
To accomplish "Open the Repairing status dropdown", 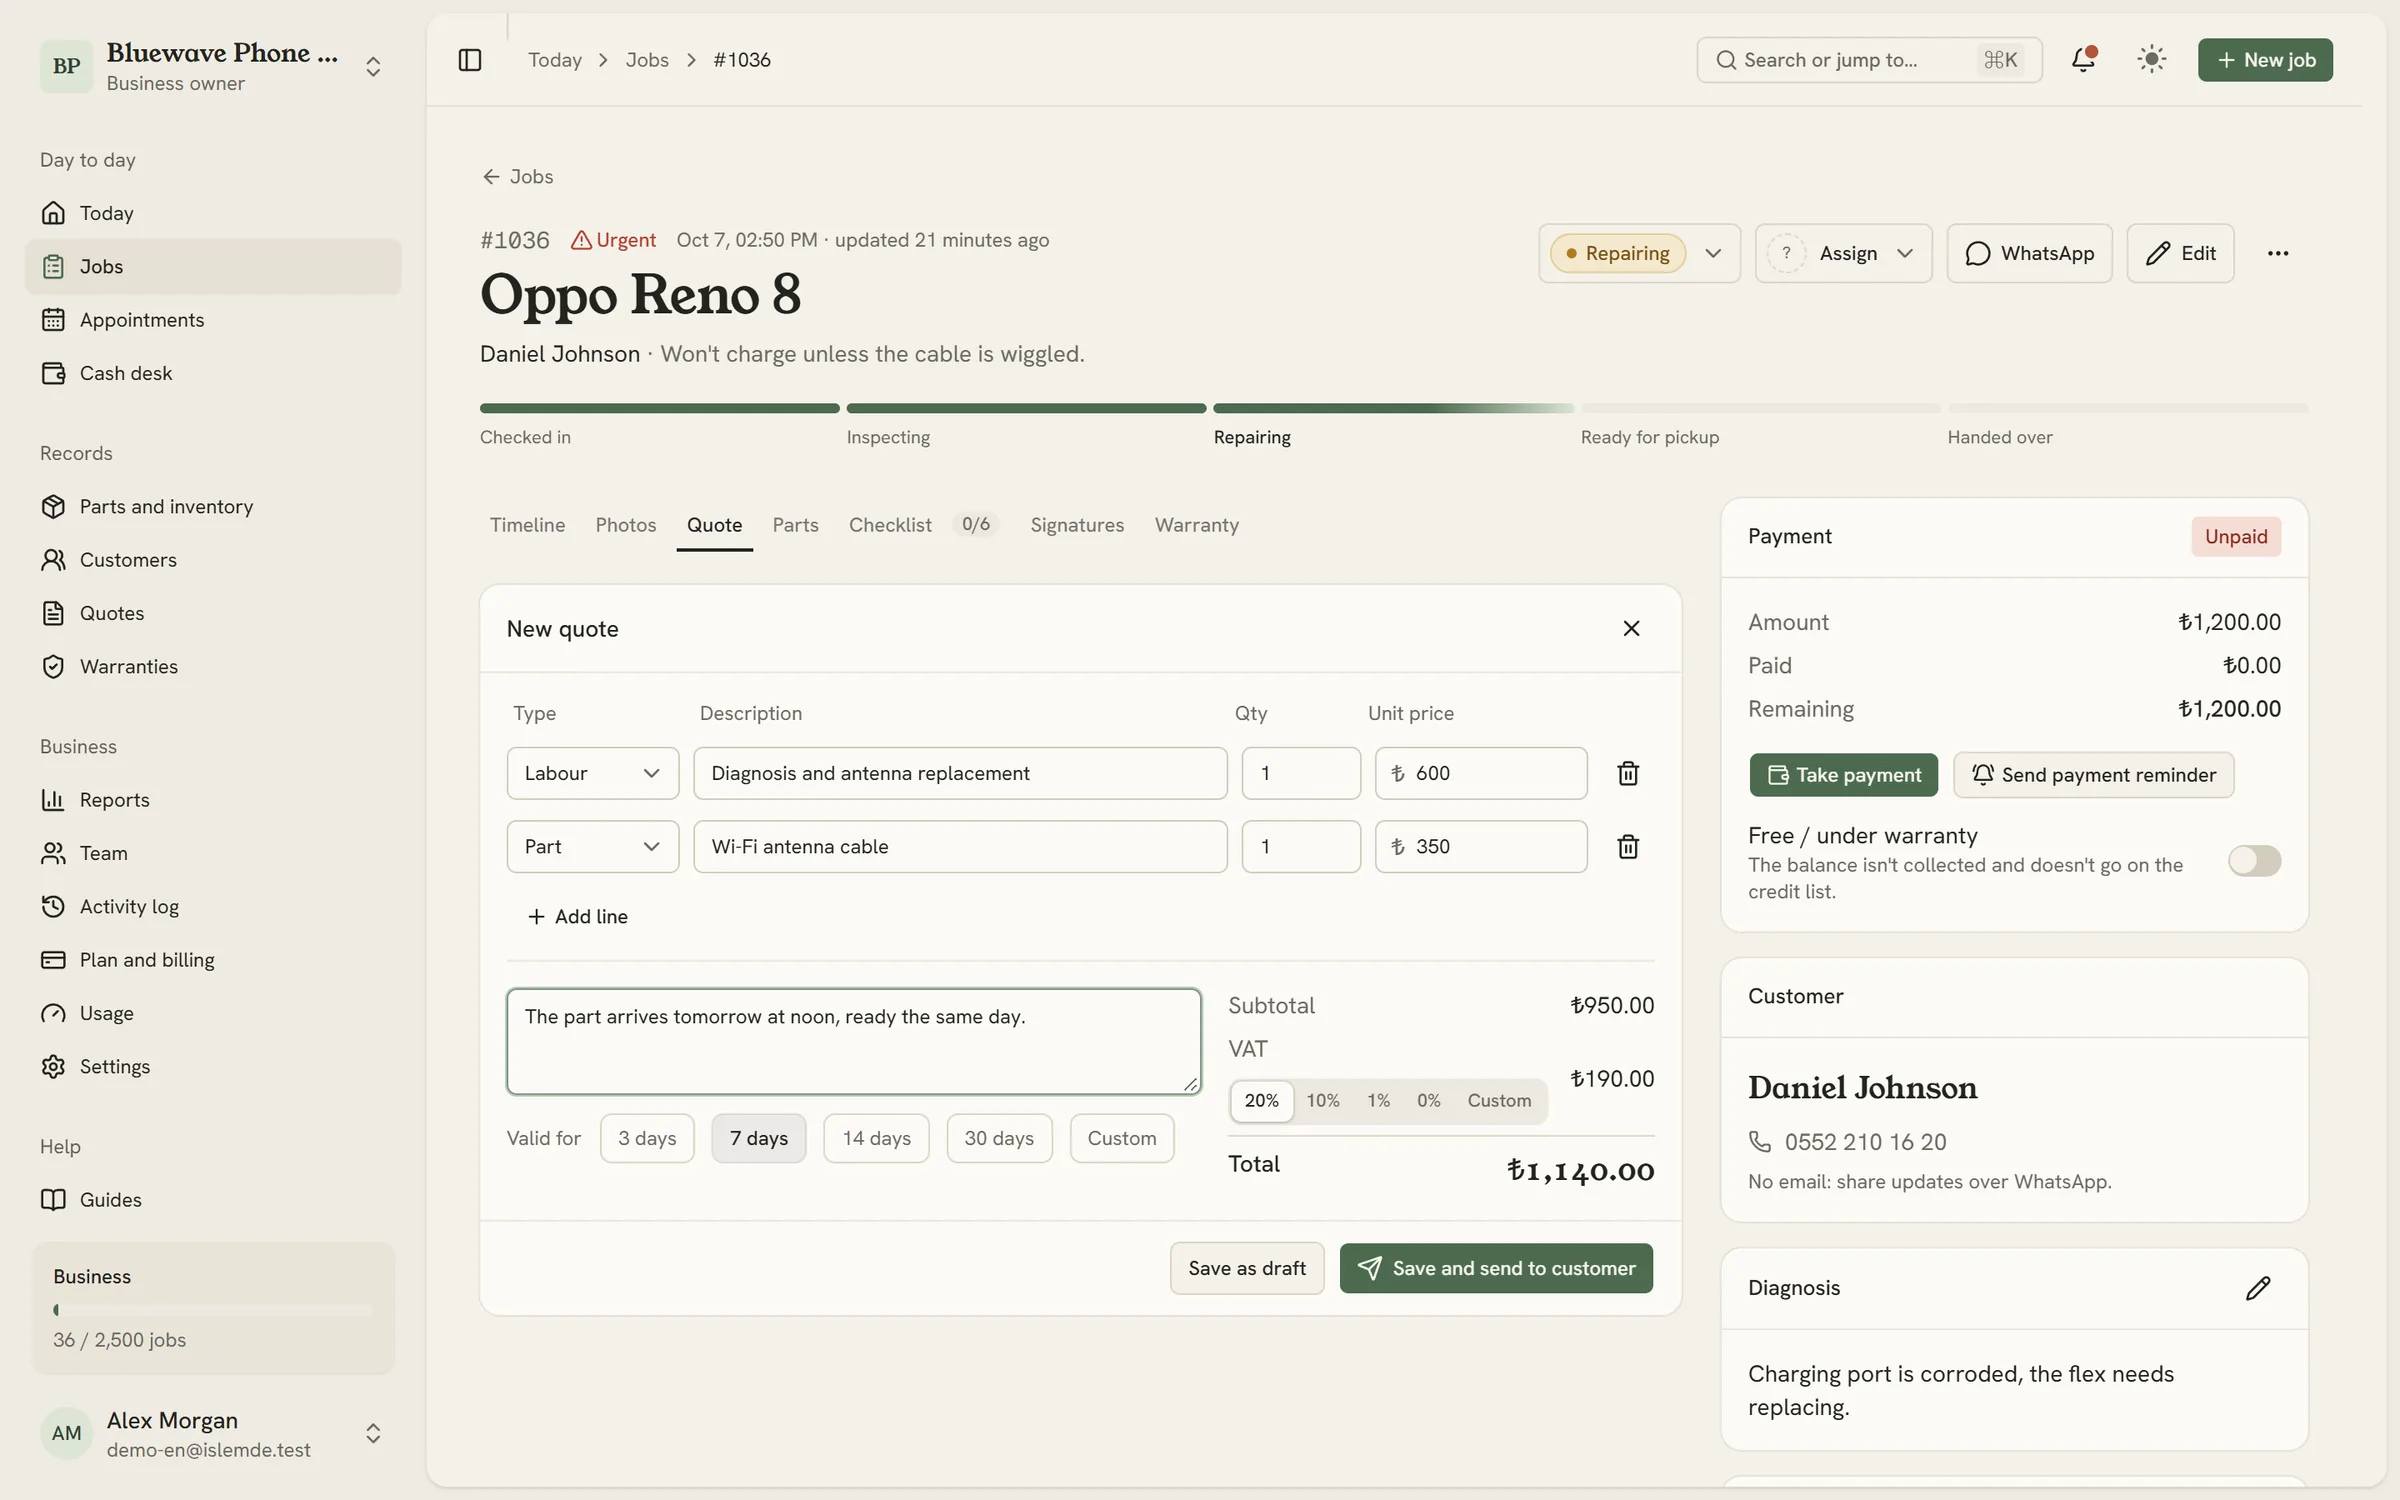I will (x=1639, y=253).
